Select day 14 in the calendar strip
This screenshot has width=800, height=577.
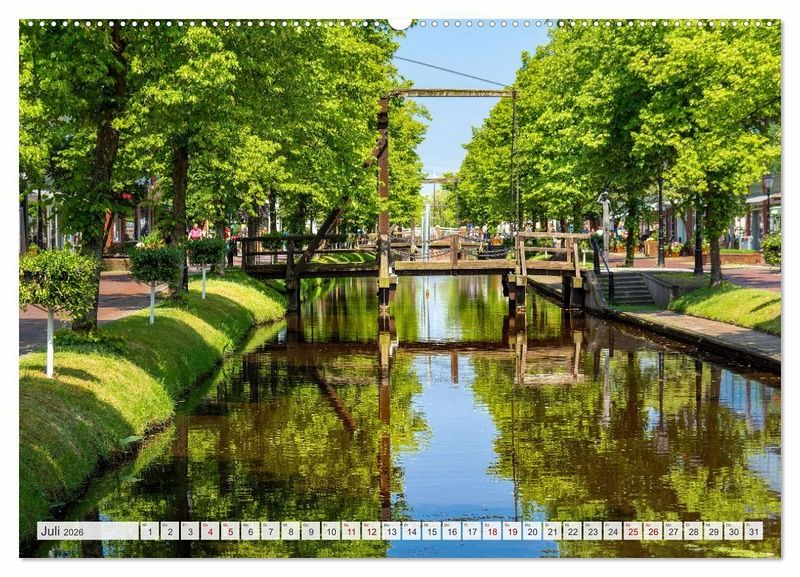[x=411, y=531]
